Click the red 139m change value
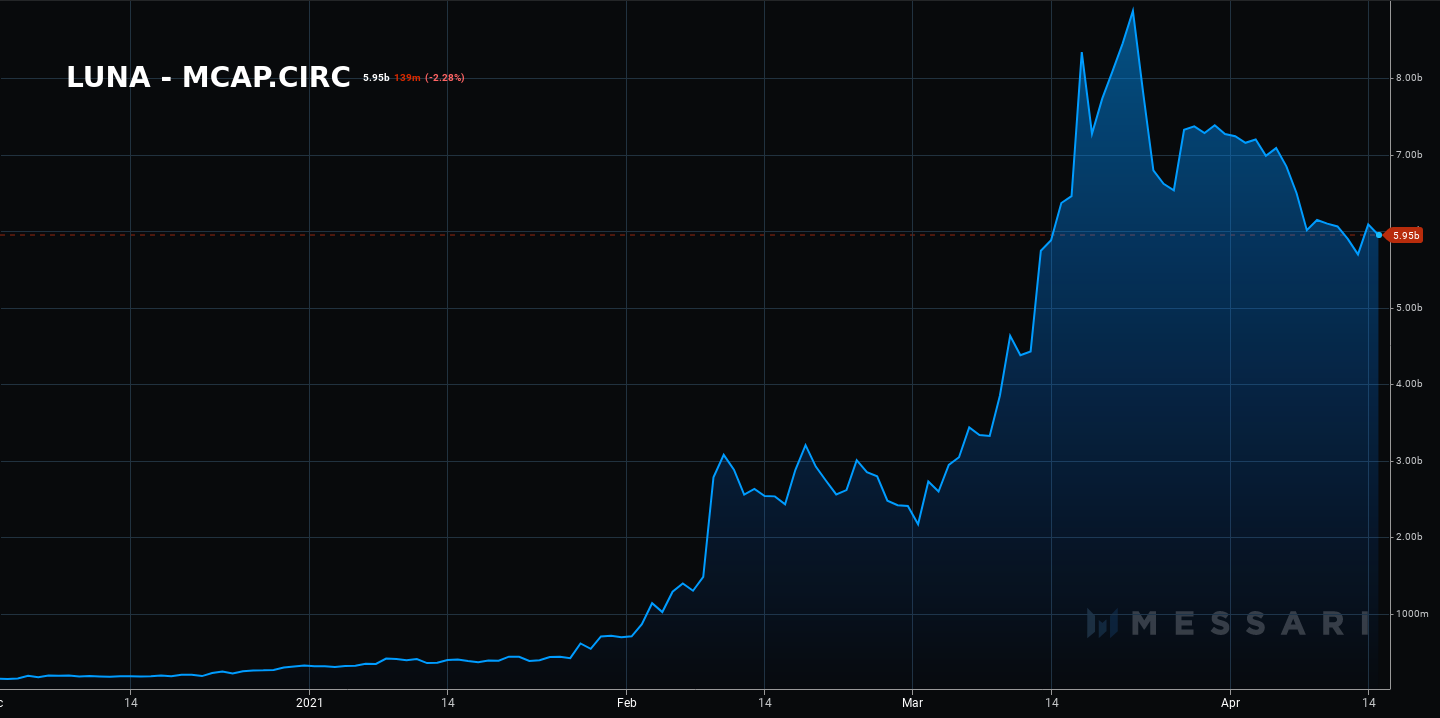 tap(407, 78)
